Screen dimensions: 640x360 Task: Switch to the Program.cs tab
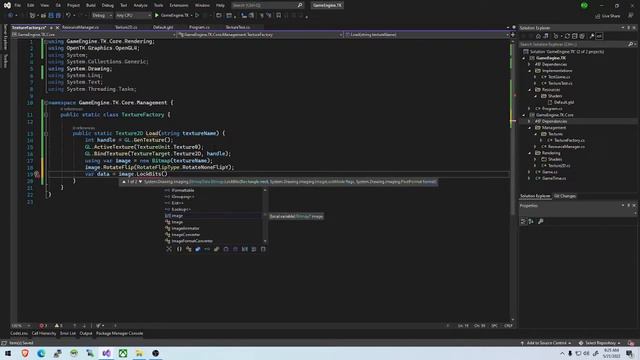point(200,27)
